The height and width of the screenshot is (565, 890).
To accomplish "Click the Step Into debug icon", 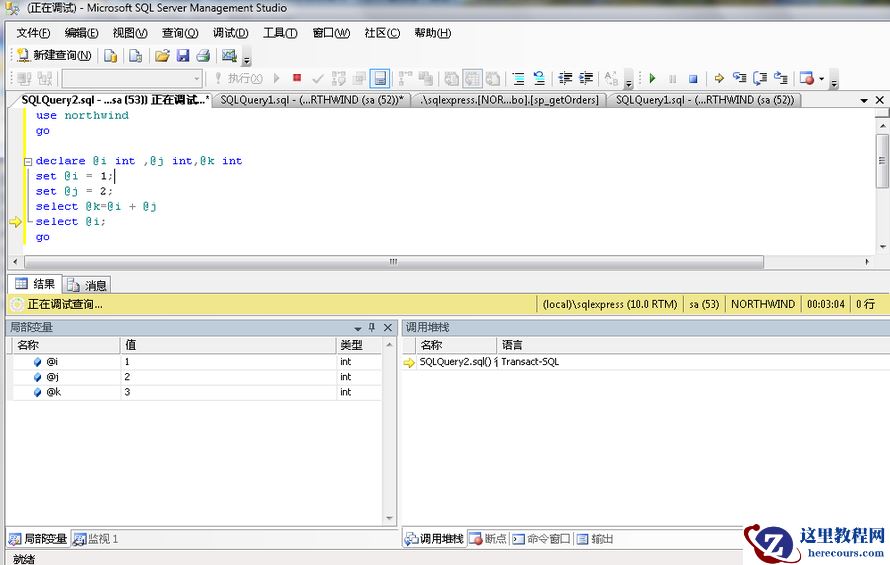I will tap(739, 78).
